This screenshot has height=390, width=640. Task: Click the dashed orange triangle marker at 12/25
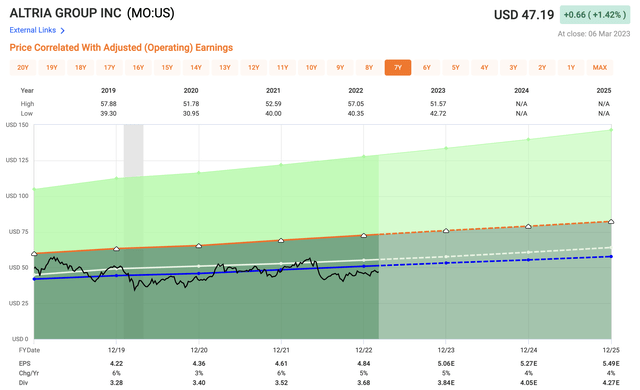point(611,221)
